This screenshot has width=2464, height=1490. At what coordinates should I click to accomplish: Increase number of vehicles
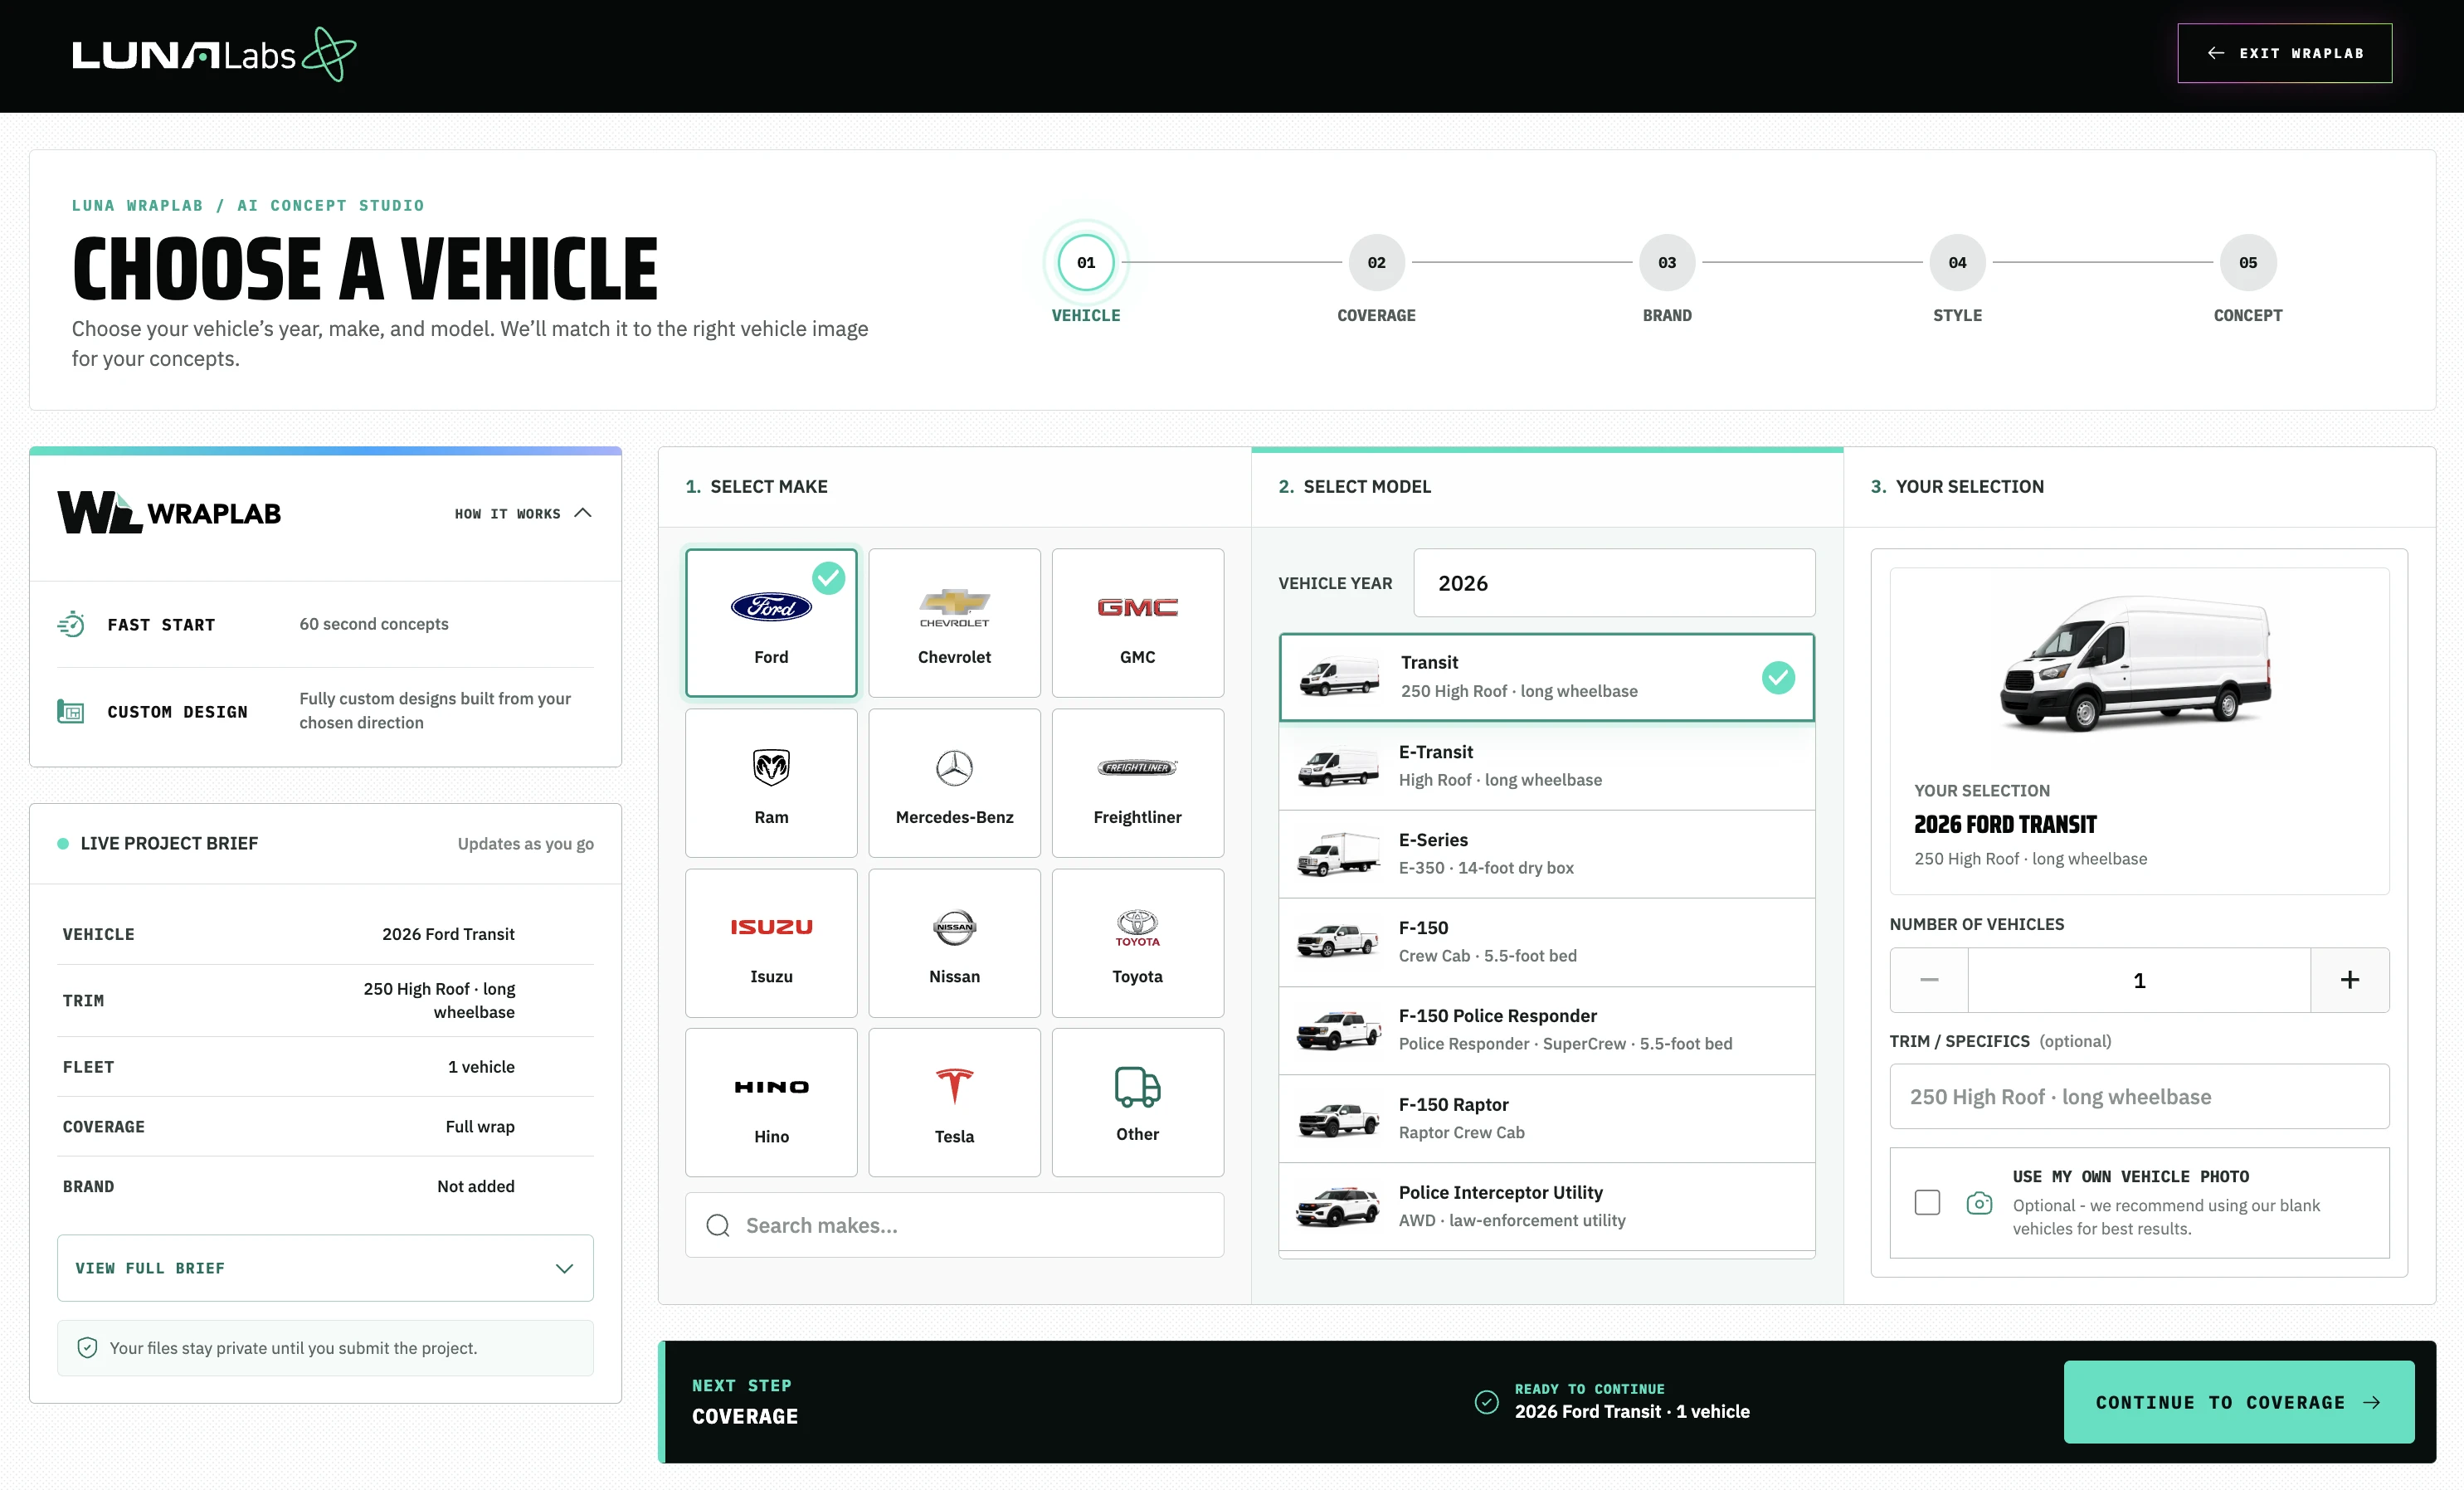(2350, 980)
